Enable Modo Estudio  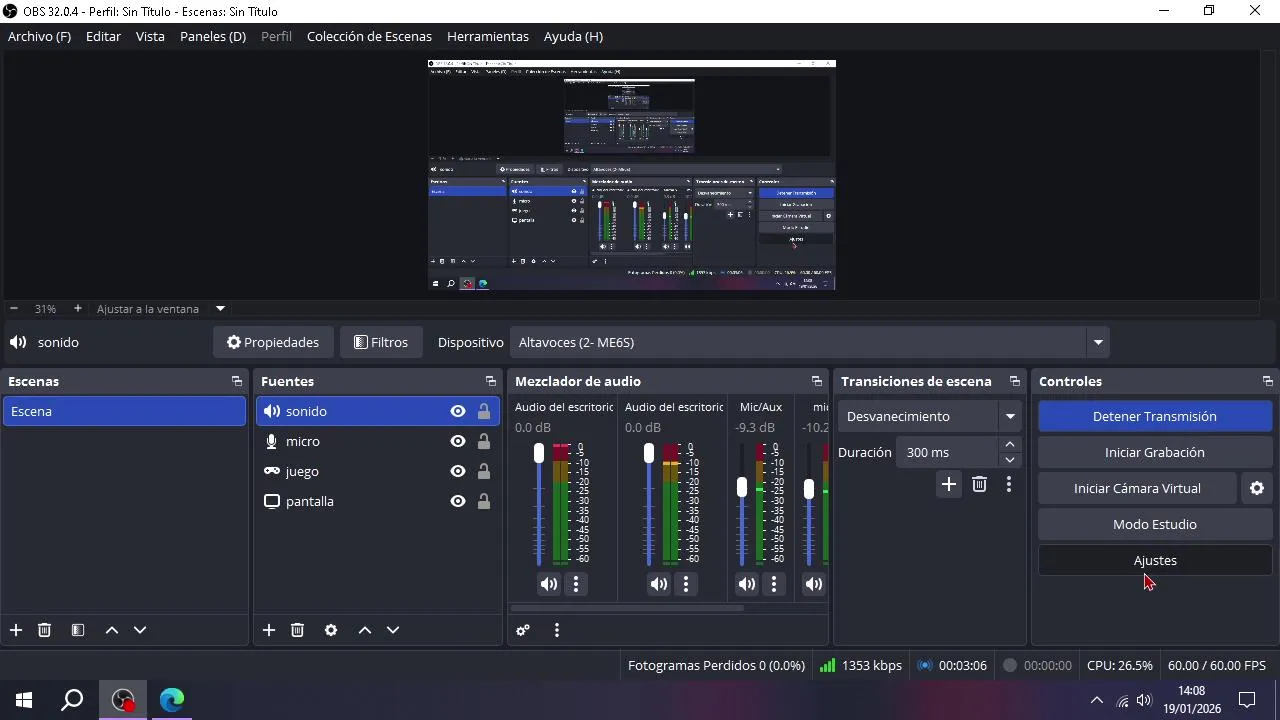(1155, 524)
